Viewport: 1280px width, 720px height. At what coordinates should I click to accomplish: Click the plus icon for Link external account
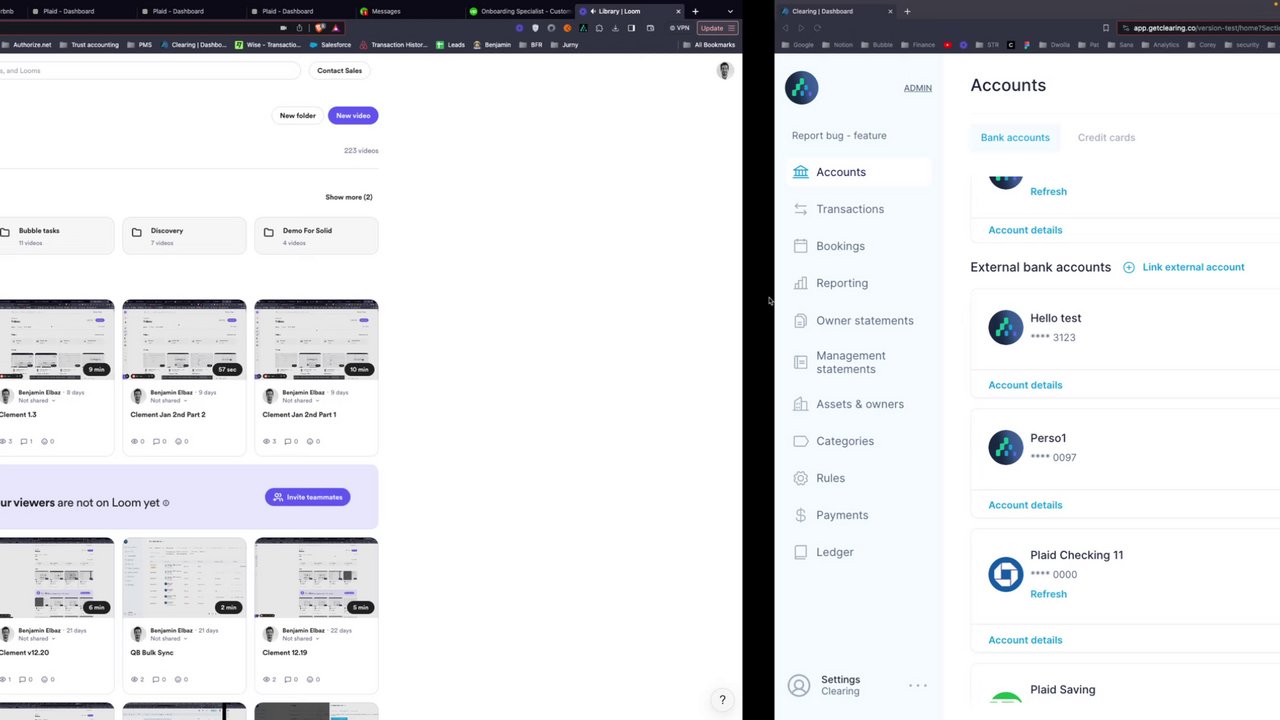pyautogui.click(x=1129, y=267)
